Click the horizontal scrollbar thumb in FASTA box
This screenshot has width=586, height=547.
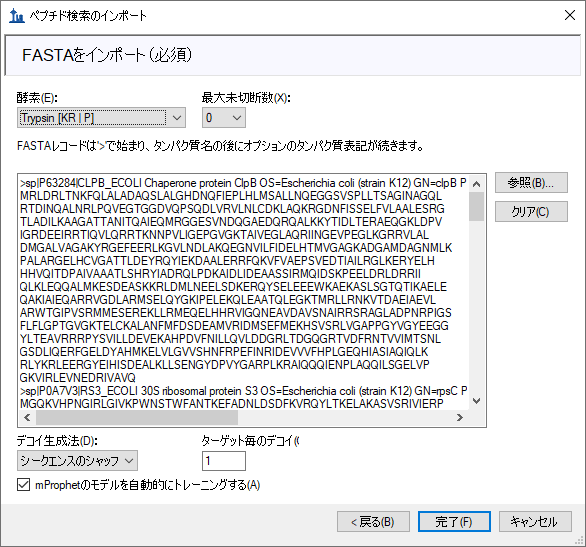(137, 417)
